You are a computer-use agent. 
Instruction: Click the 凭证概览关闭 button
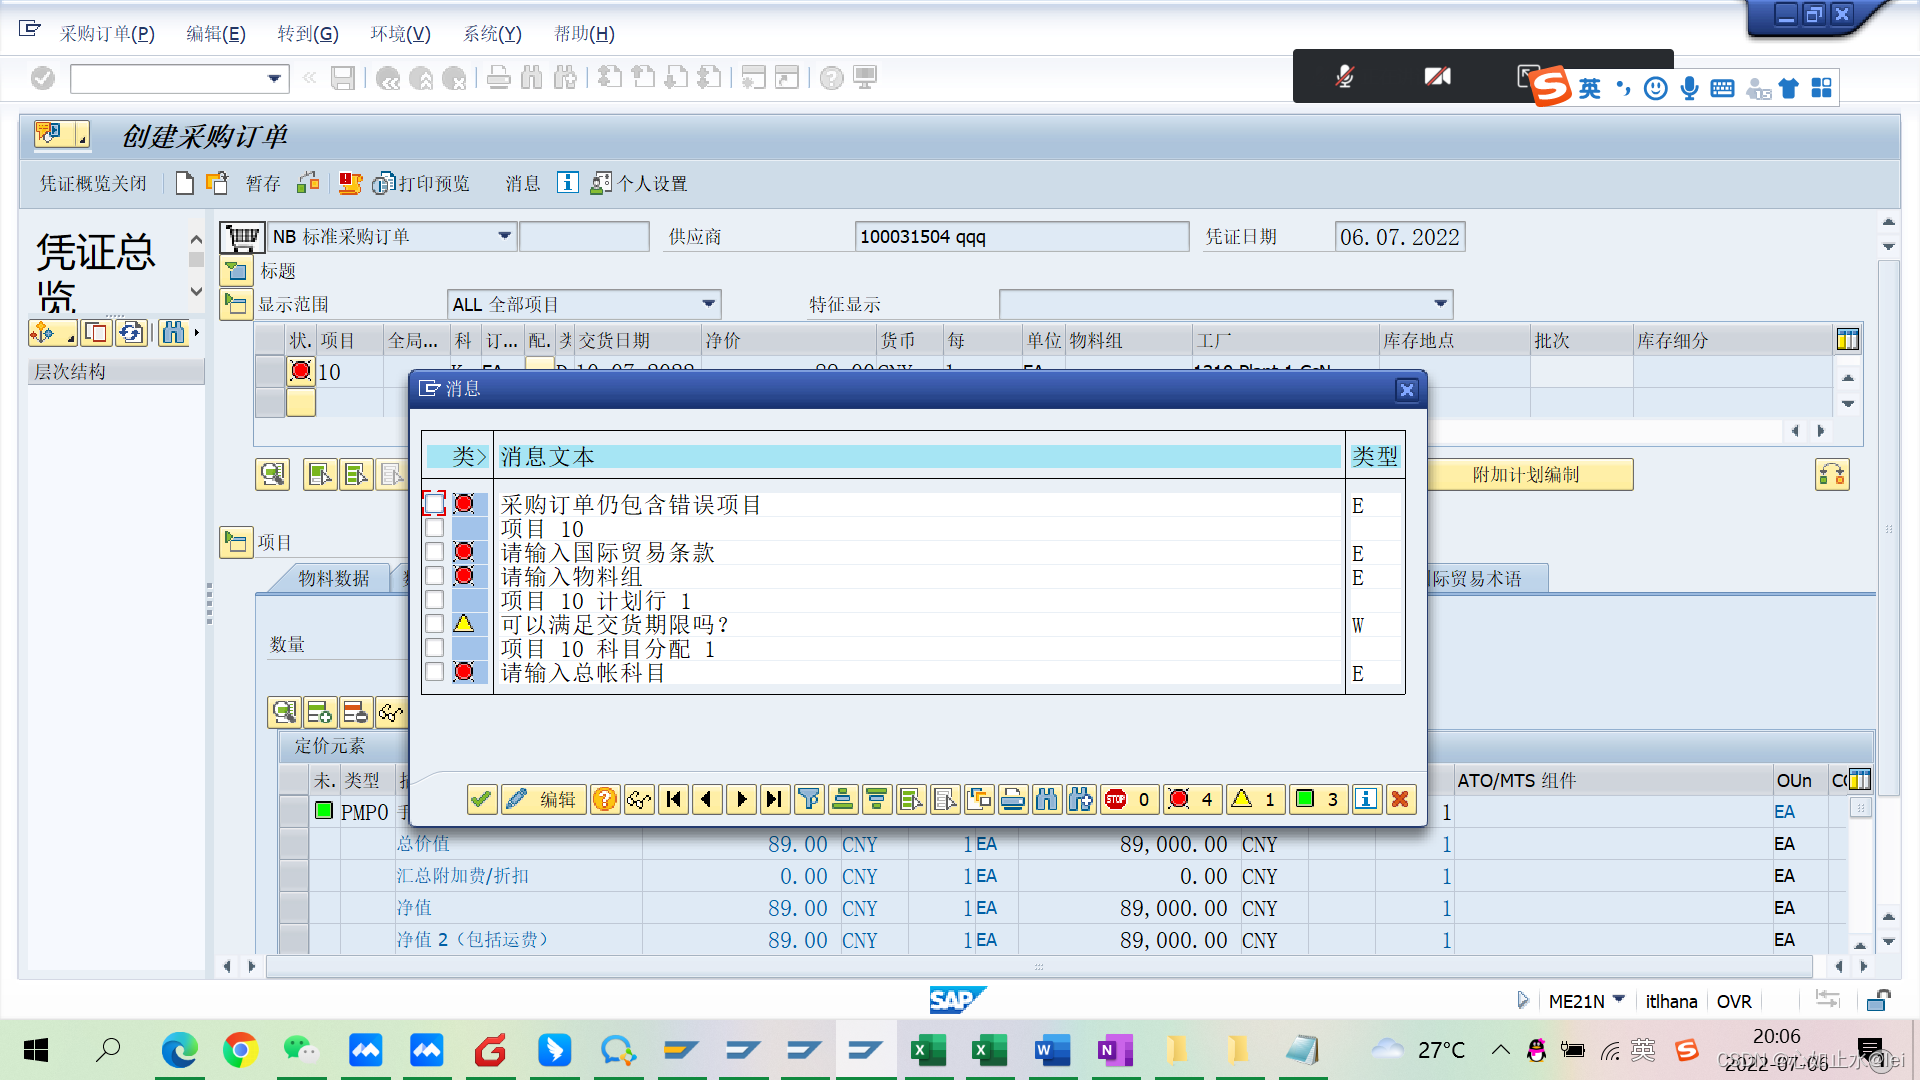(93, 183)
